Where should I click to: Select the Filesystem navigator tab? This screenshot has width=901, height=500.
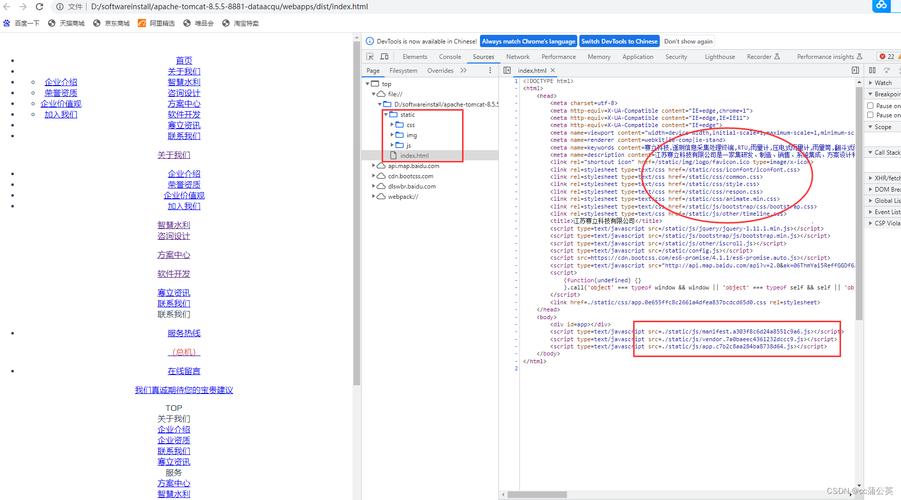403,71
